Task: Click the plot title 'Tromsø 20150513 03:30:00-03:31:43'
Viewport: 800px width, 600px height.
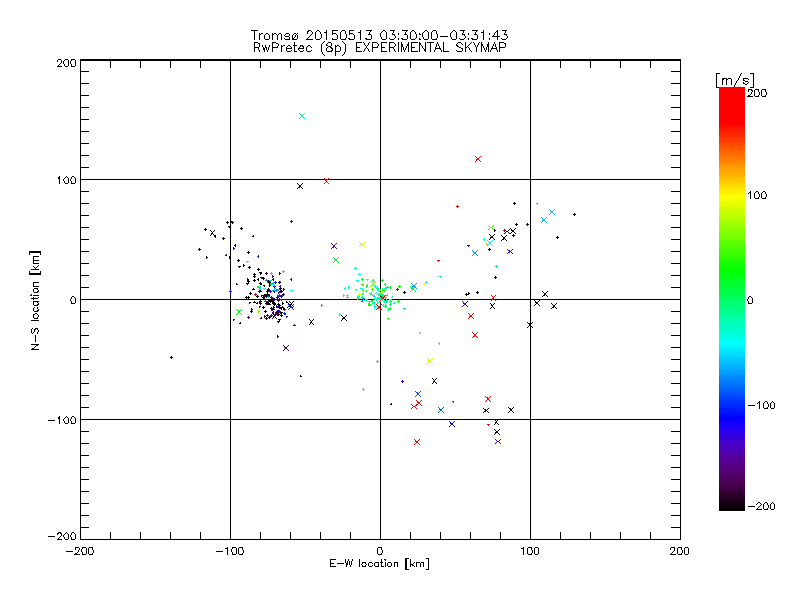Action: click(379, 35)
